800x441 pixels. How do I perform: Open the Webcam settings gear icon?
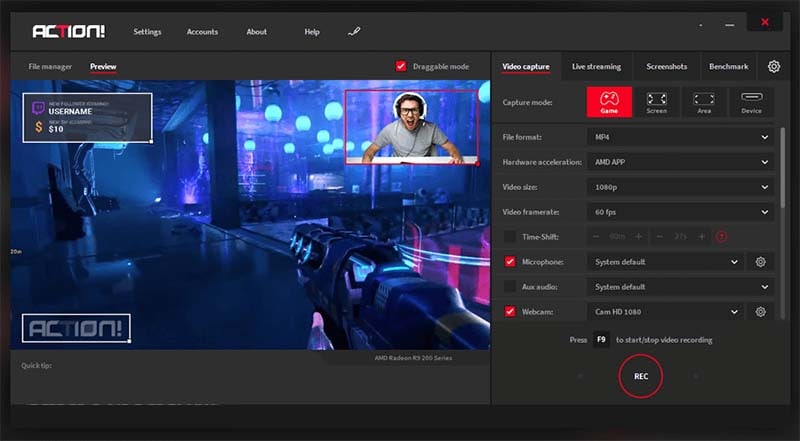pos(760,311)
